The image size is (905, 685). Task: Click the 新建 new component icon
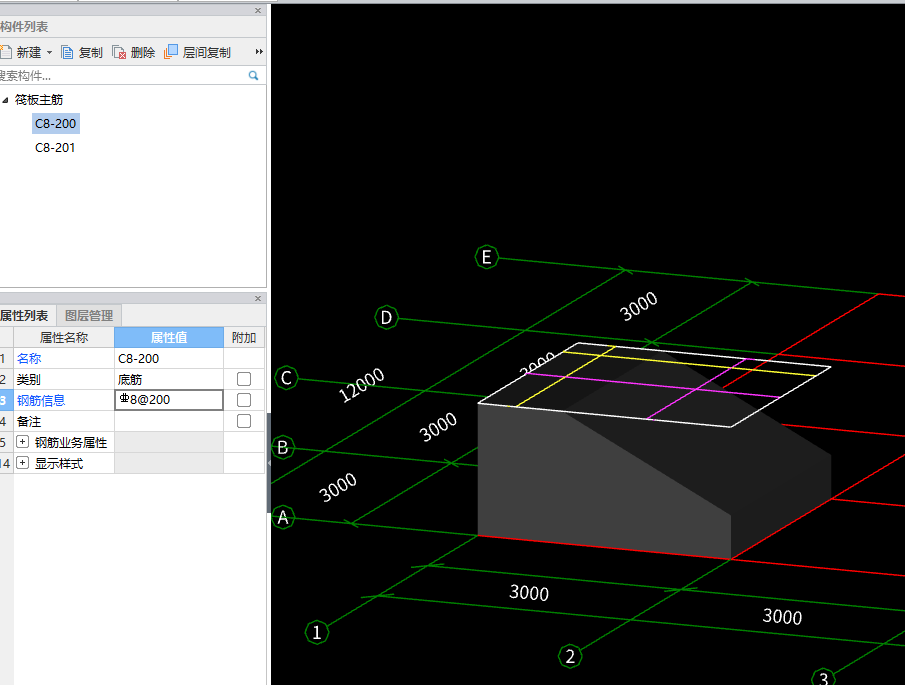[6, 53]
